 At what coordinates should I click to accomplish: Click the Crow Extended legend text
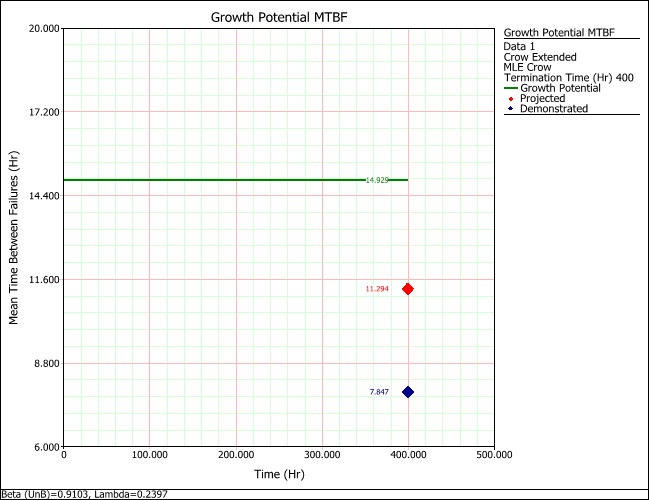click(540, 57)
